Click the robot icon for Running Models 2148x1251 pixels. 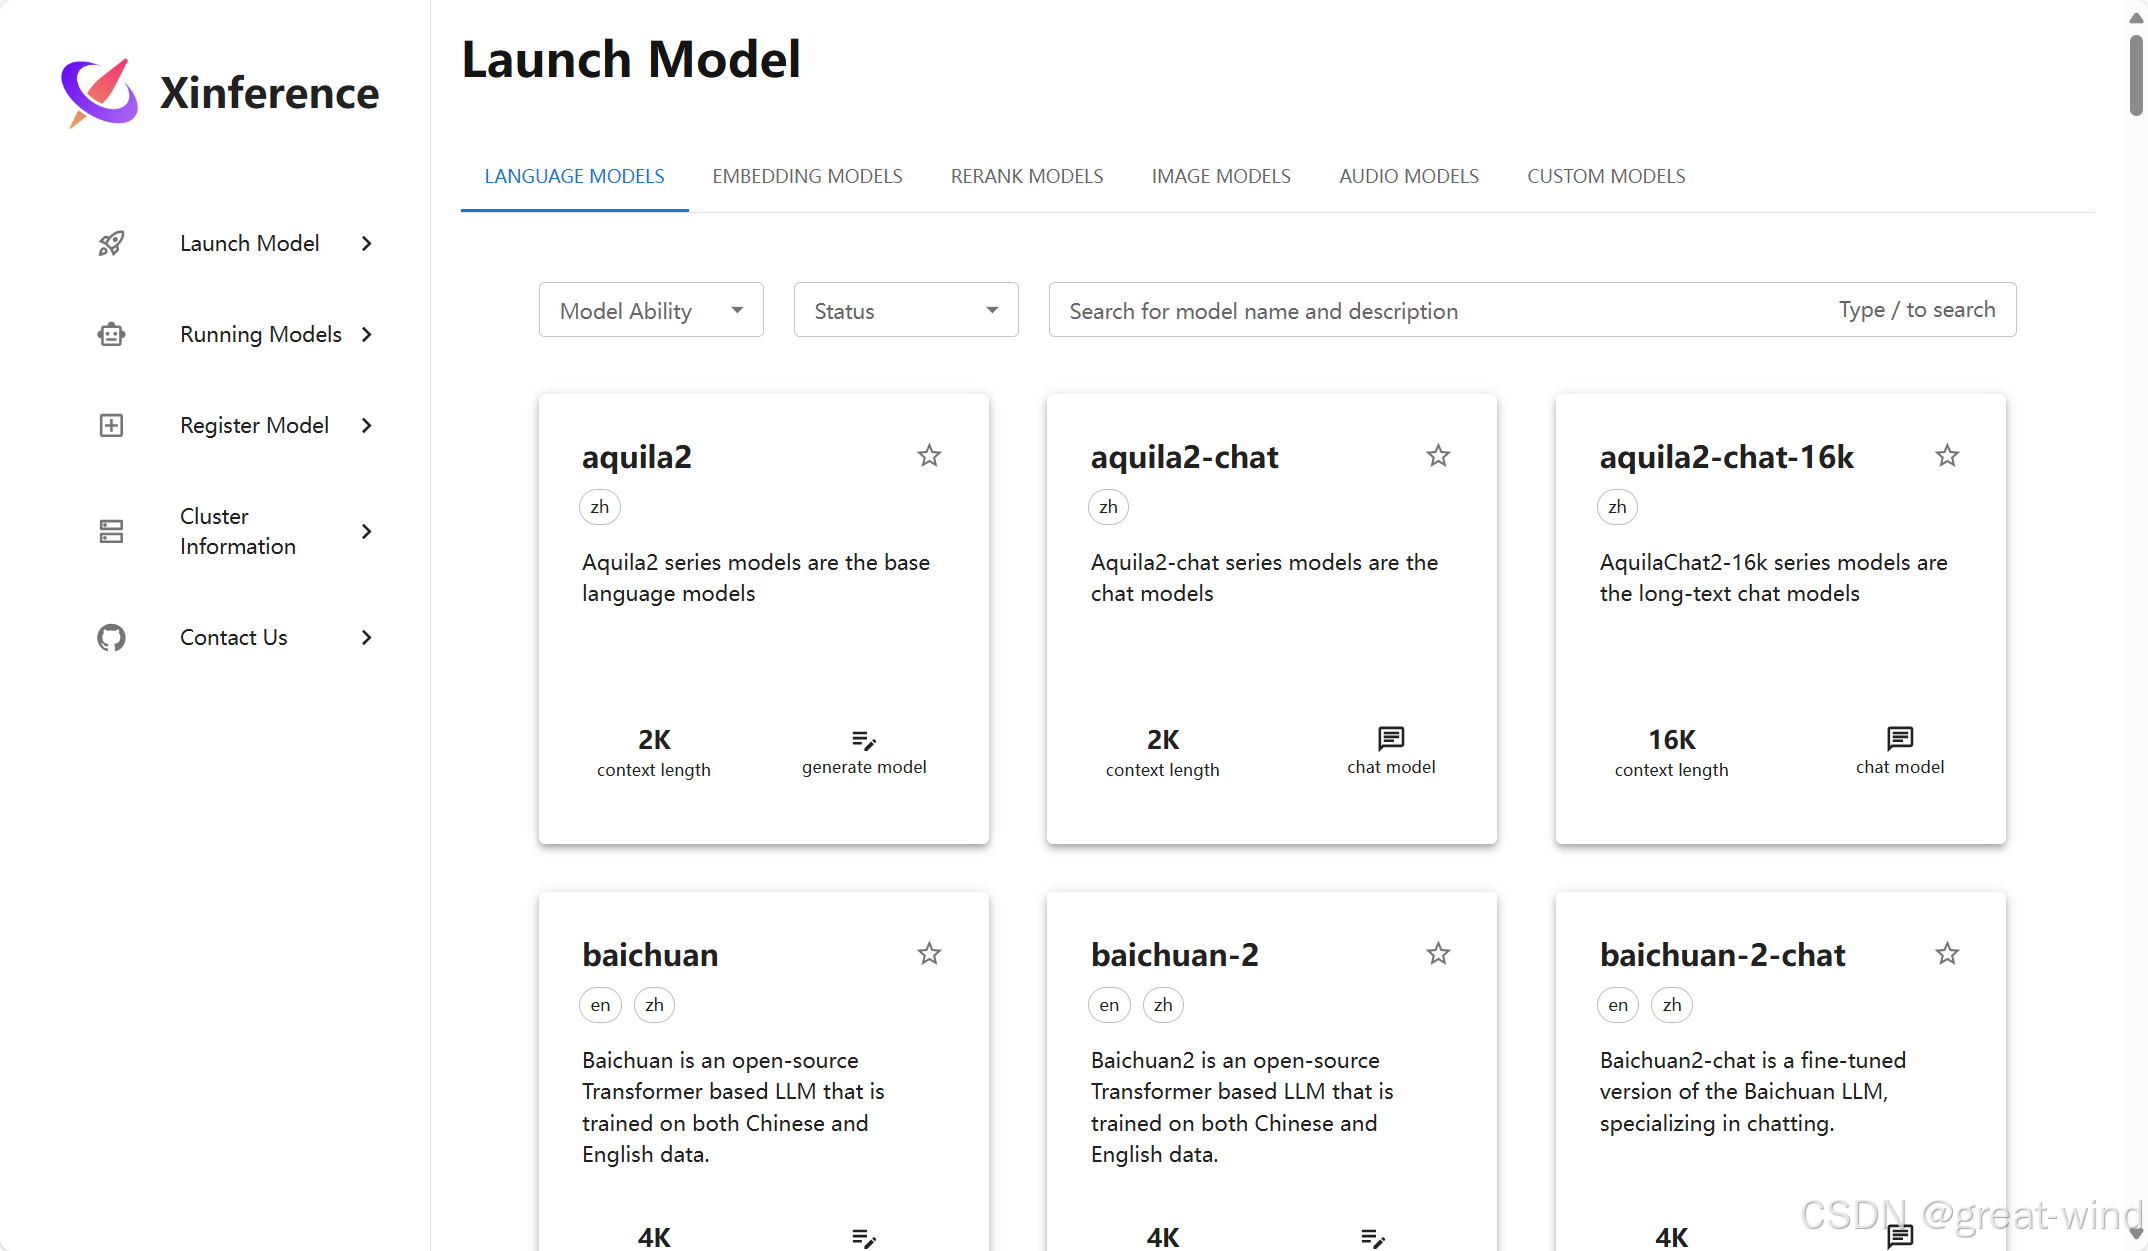click(x=111, y=334)
